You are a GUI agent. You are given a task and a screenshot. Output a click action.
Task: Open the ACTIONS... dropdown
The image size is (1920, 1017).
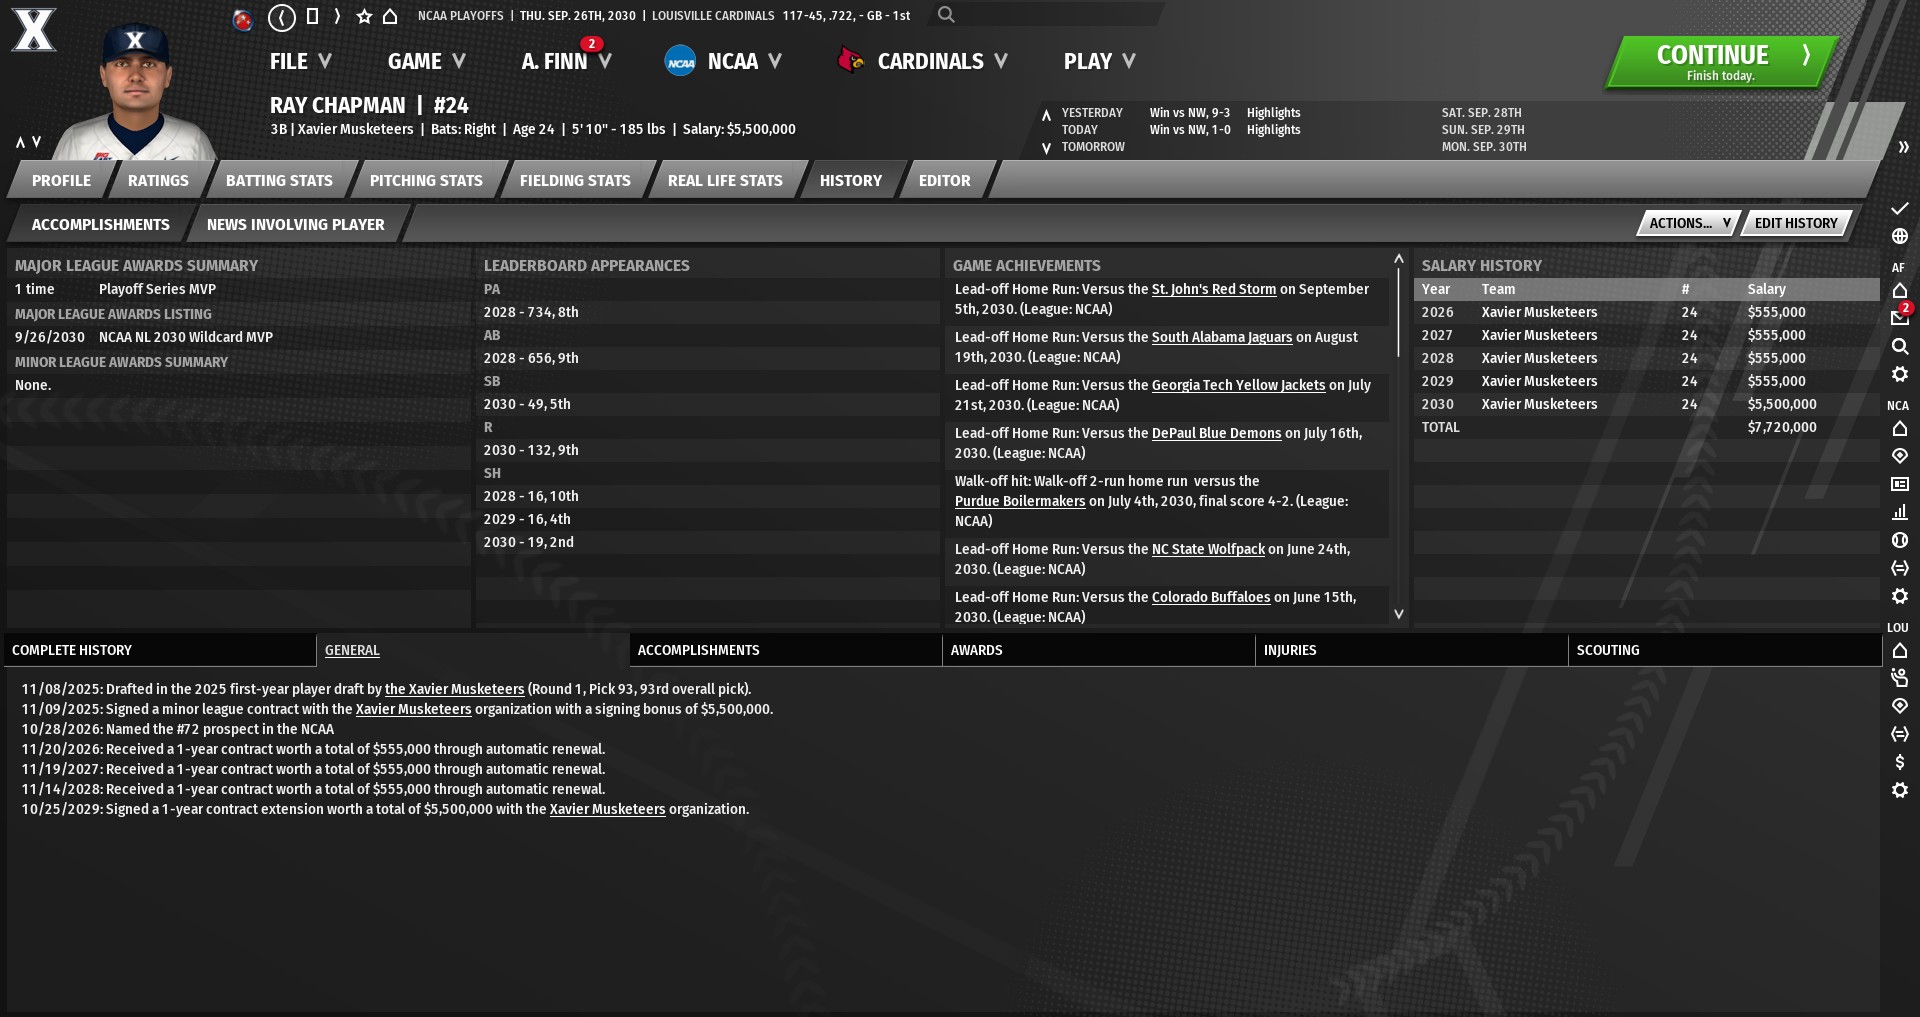[1688, 223]
